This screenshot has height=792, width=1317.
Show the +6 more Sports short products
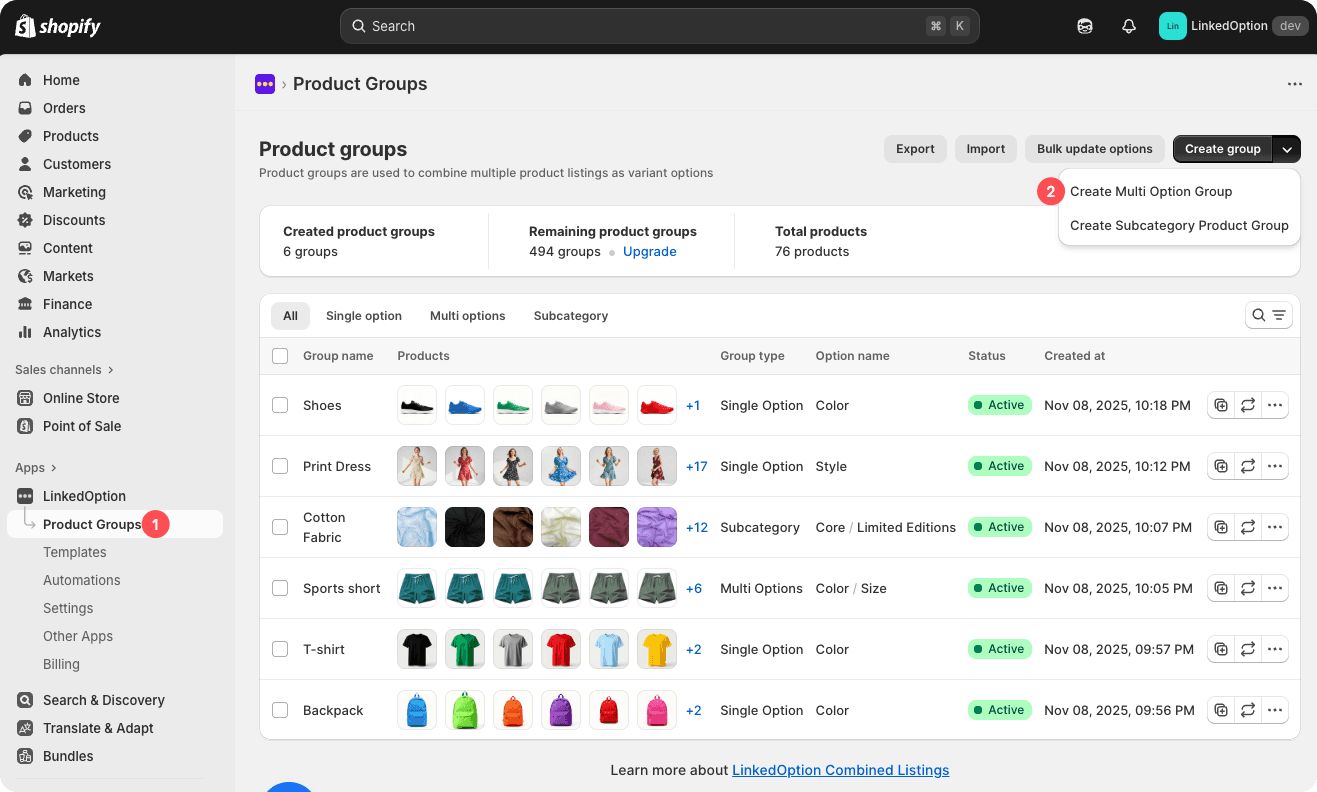click(x=694, y=588)
